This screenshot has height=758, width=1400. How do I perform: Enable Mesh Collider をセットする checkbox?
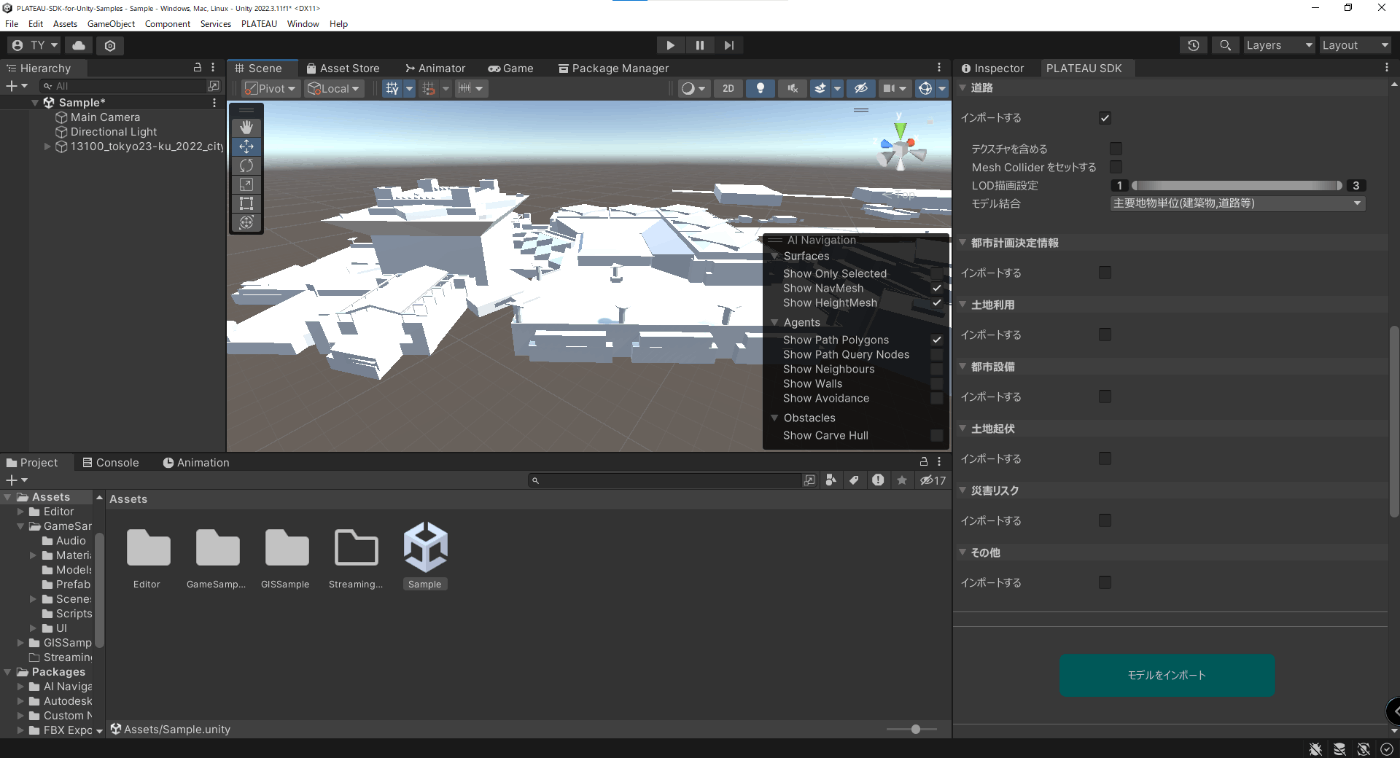click(1116, 167)
